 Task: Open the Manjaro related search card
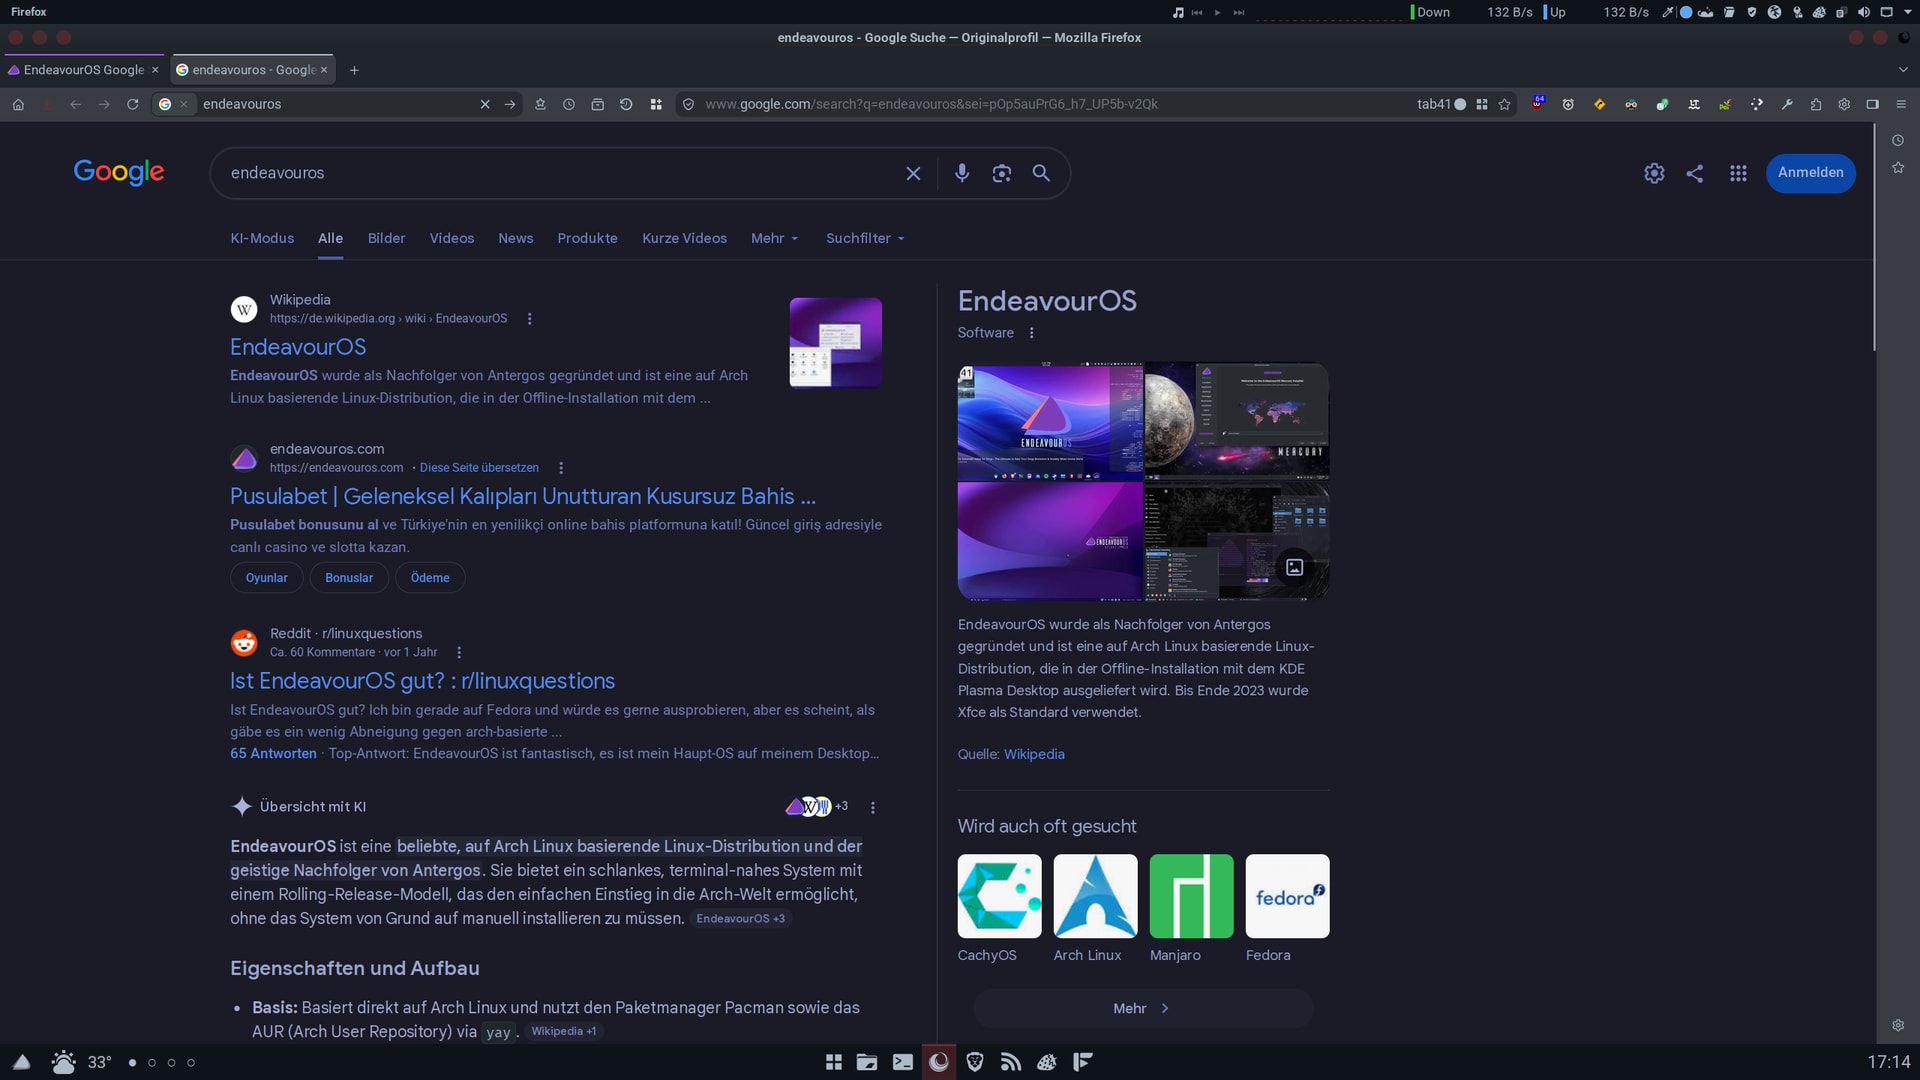point(1191,909)
